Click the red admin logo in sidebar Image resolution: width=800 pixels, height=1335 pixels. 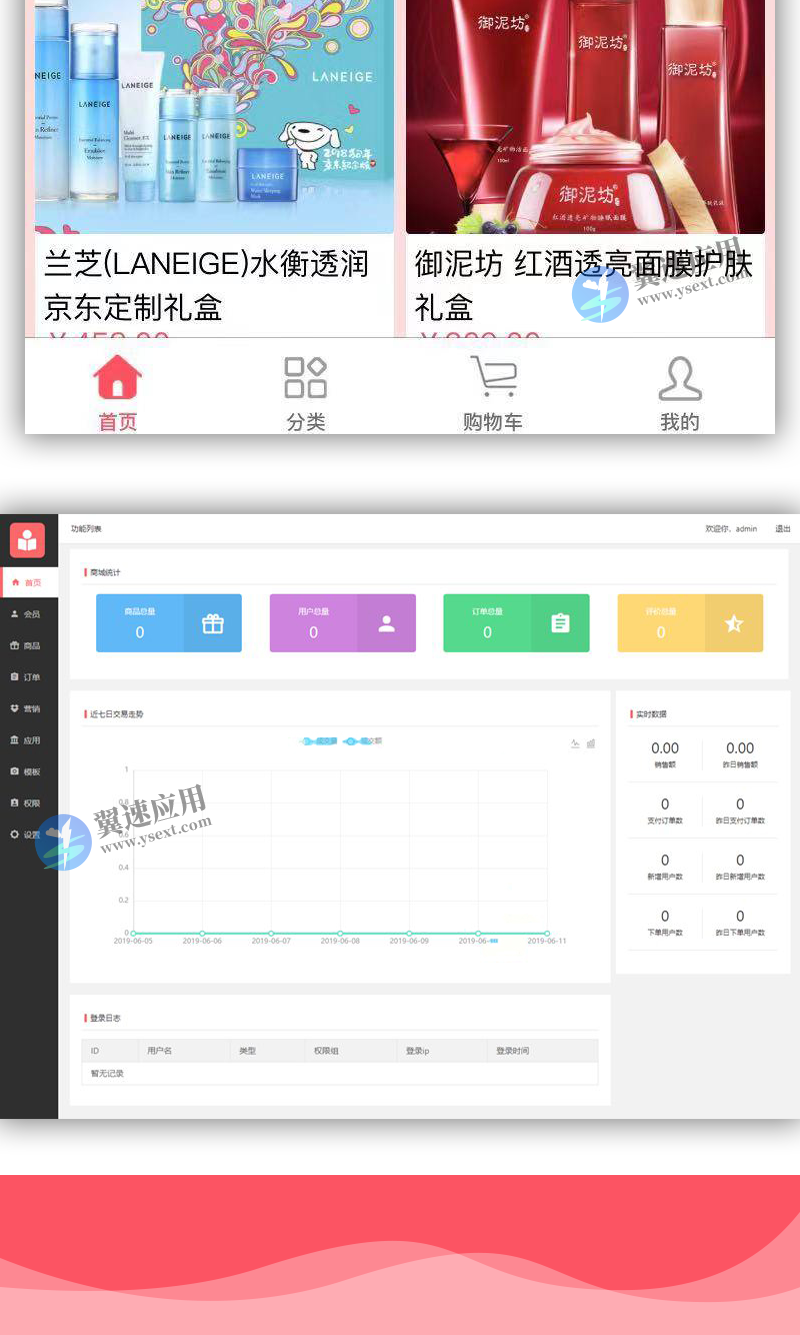(28, 540)
